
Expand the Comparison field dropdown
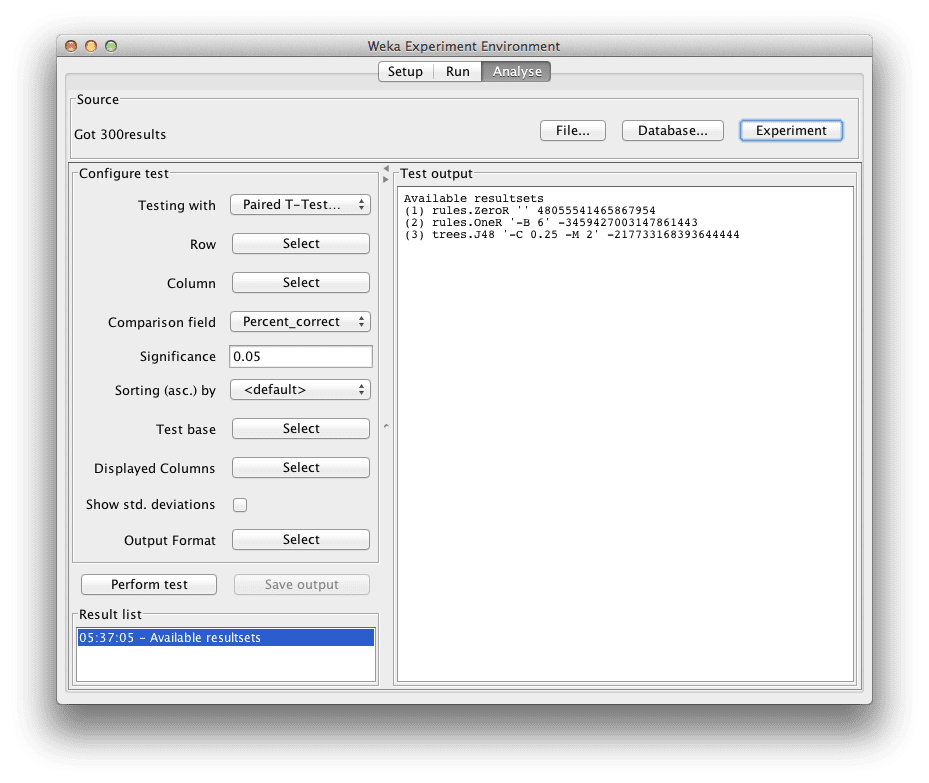300,322
